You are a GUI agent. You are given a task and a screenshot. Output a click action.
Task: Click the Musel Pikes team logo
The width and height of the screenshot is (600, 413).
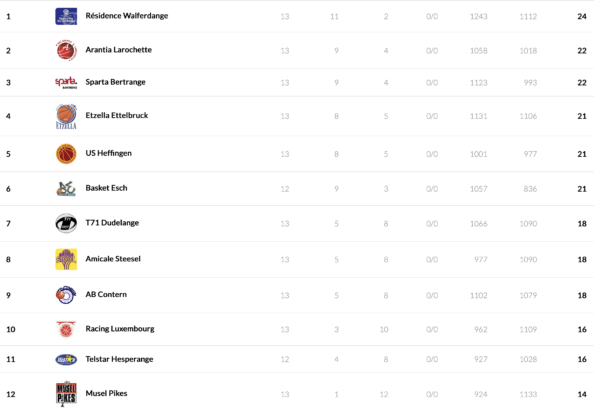click(x=66, y=394)
